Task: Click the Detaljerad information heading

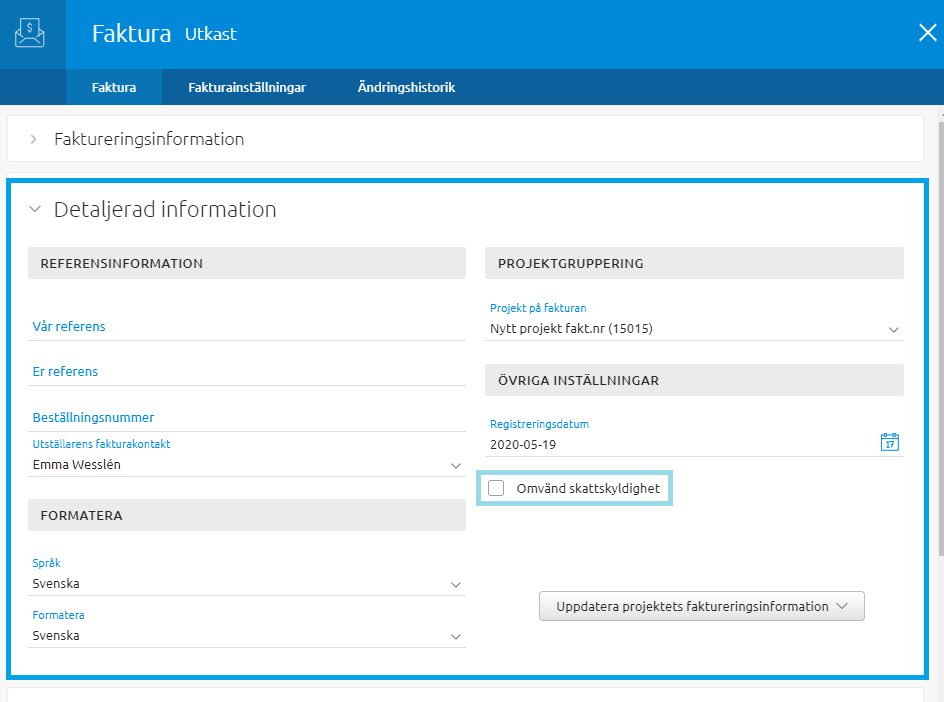Action: pos(165,210)
